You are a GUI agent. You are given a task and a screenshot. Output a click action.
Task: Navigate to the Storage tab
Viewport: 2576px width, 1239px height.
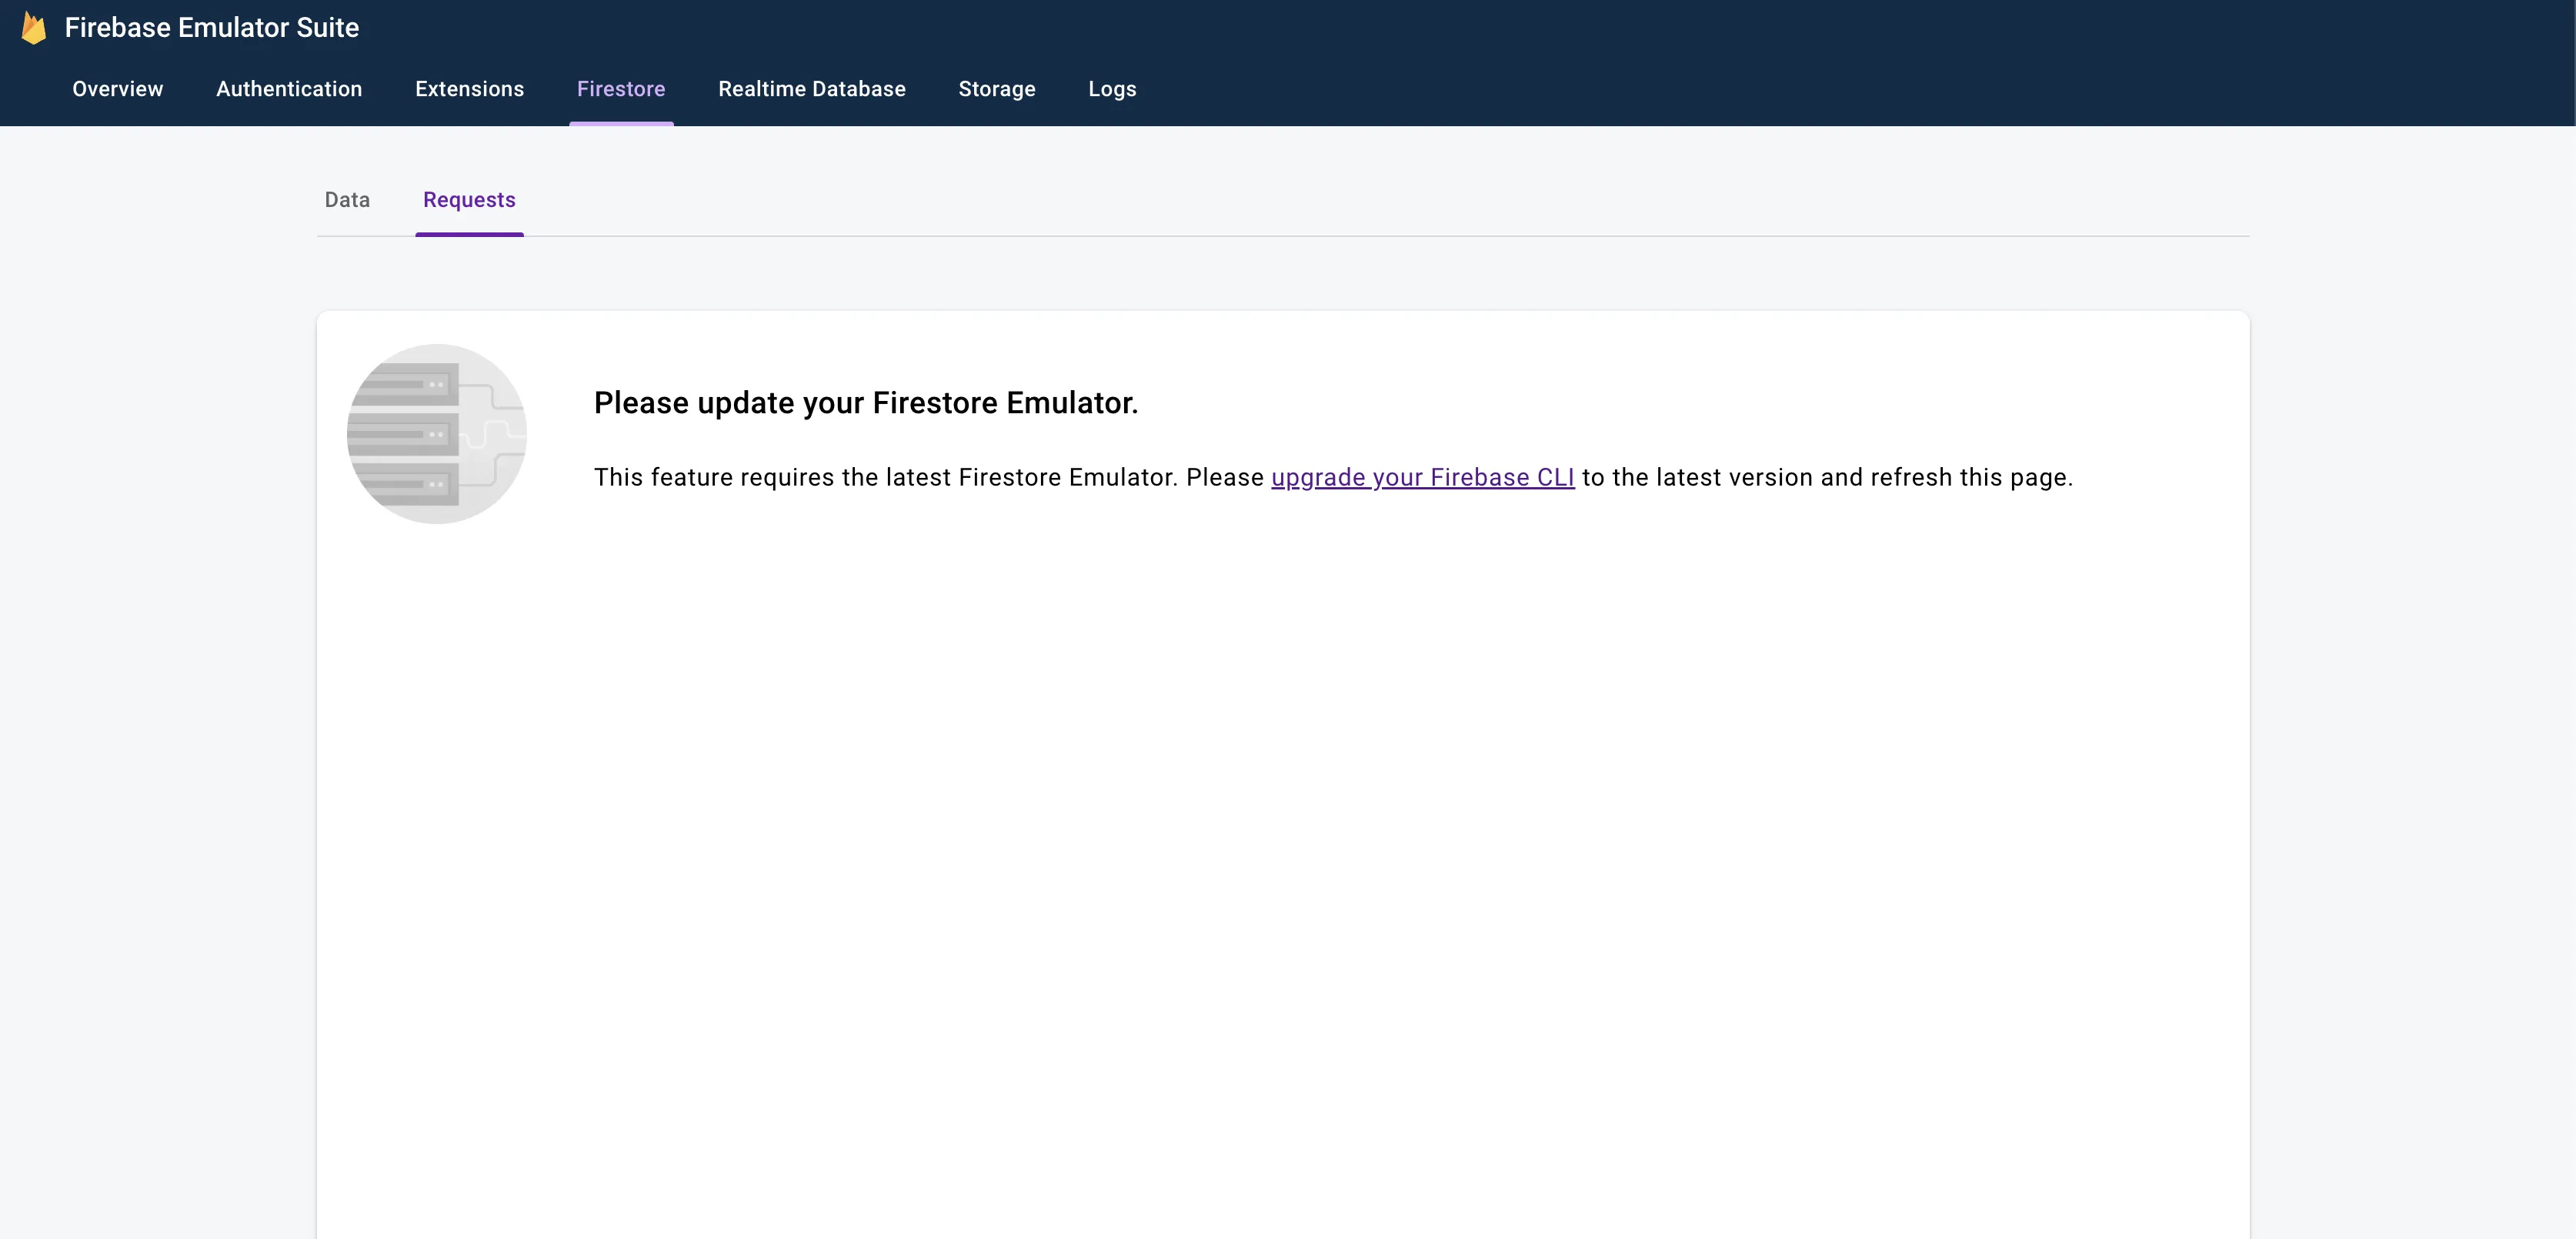point(996,89)
